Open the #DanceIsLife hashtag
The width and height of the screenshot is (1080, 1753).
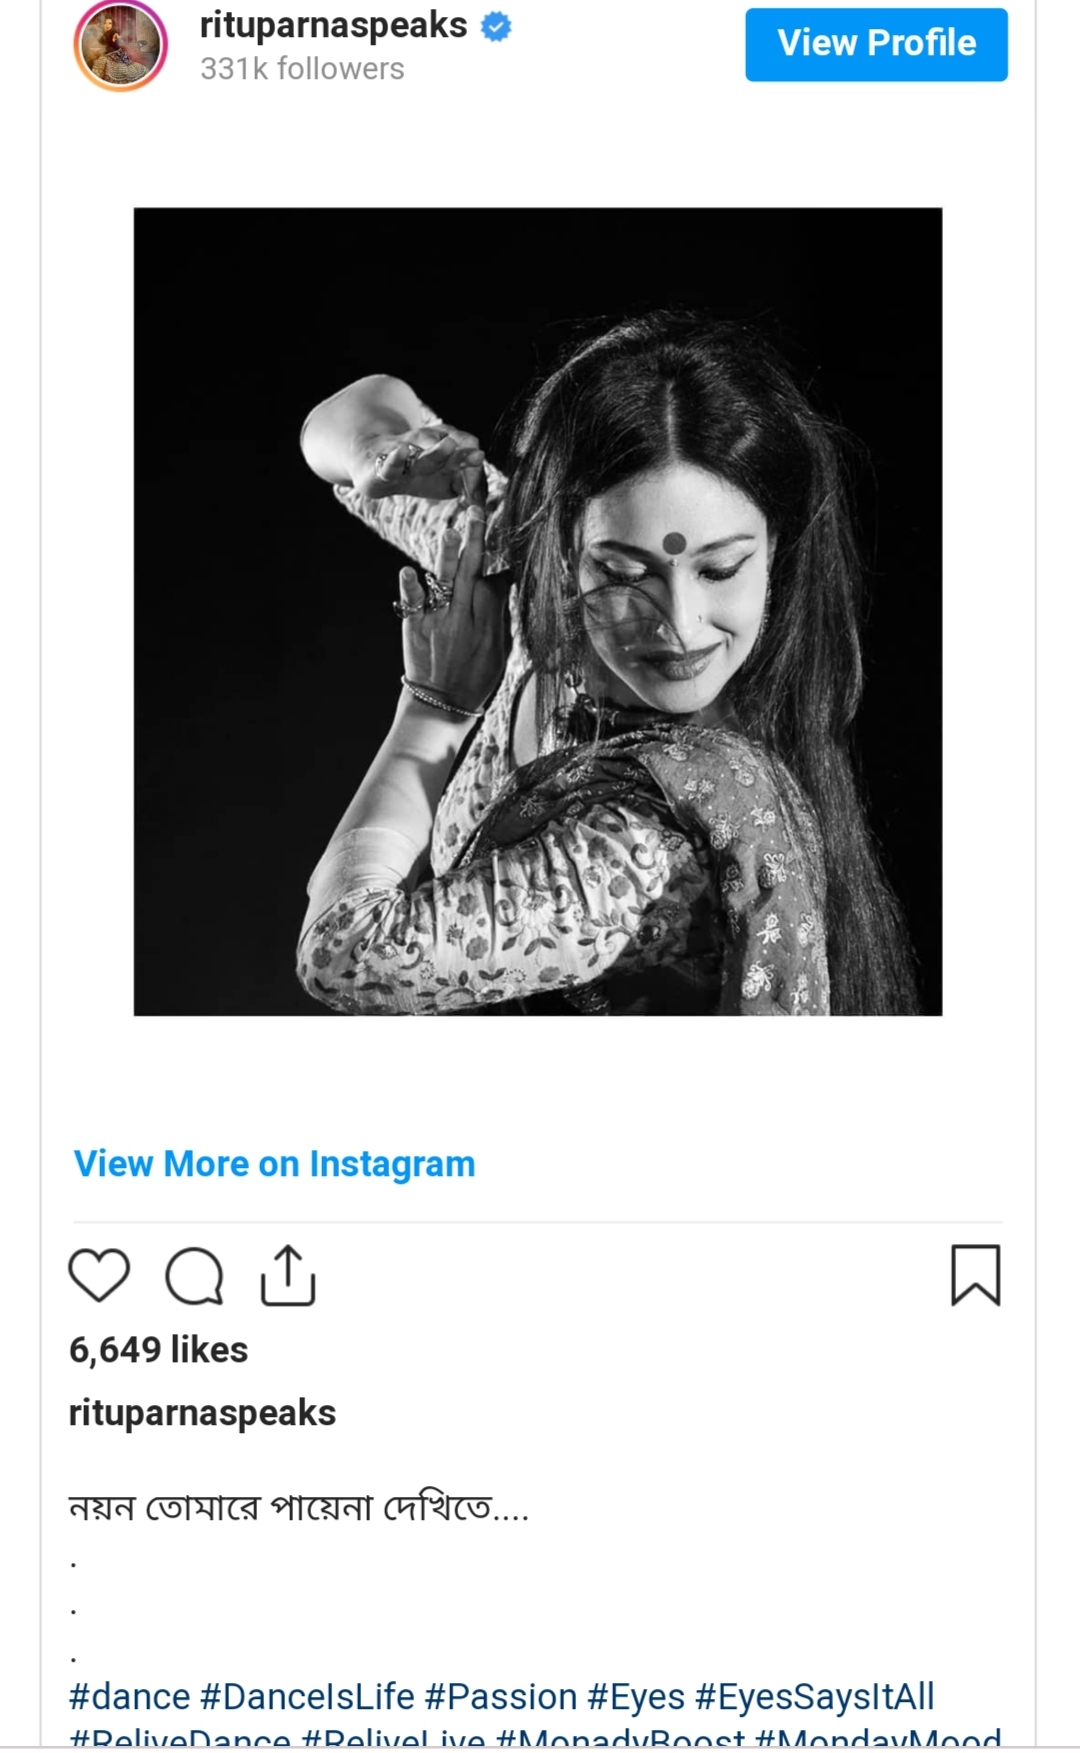click(307, 1696)
